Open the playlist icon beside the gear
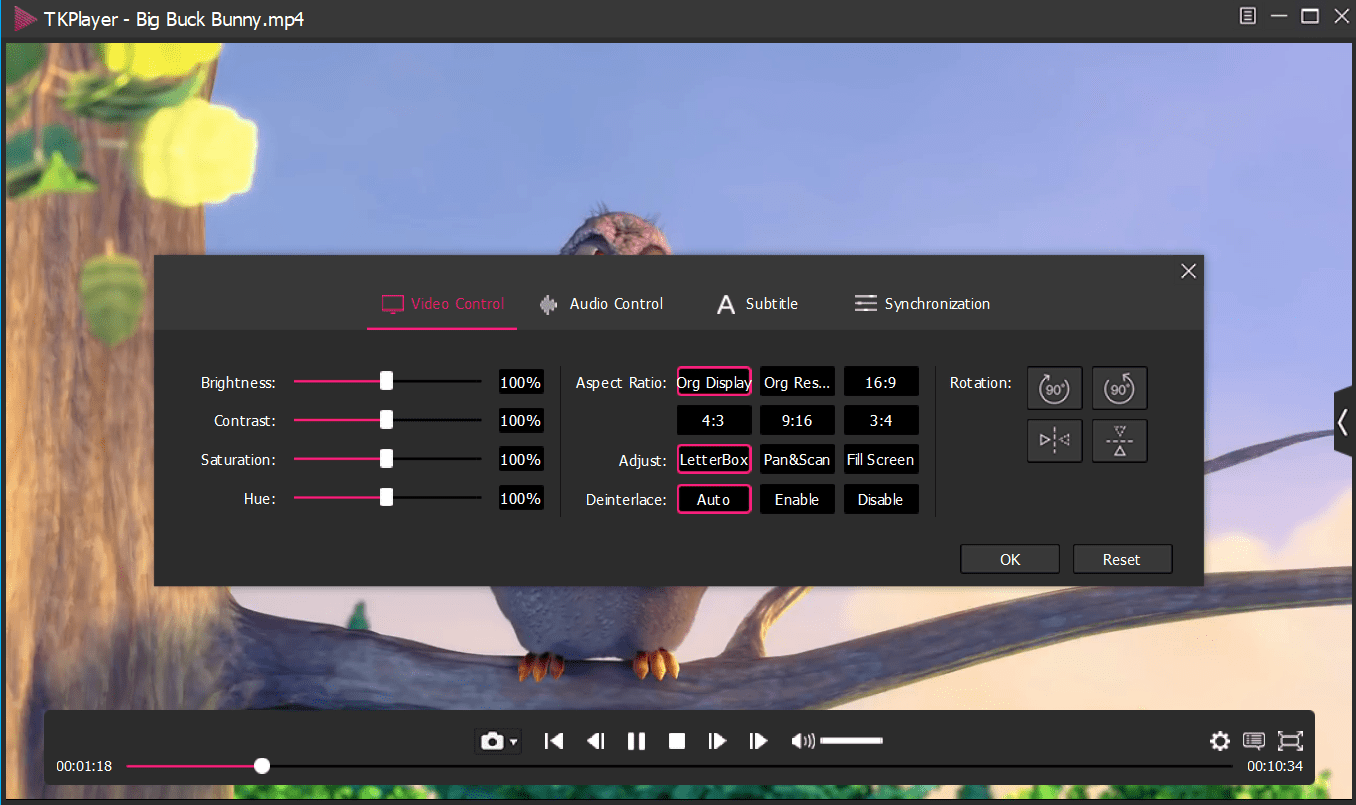The width and height of the screenshot is (1356, 805). coord(1254,741)
